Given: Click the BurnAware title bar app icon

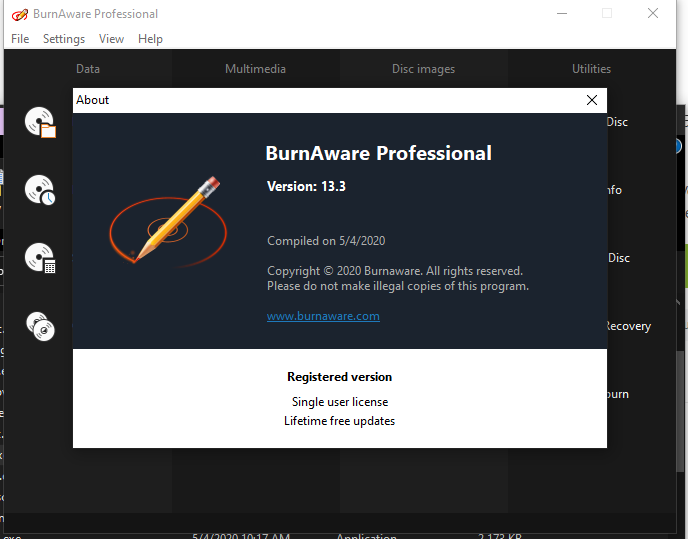Looking at the screenshot, I should tap(20, 14).
